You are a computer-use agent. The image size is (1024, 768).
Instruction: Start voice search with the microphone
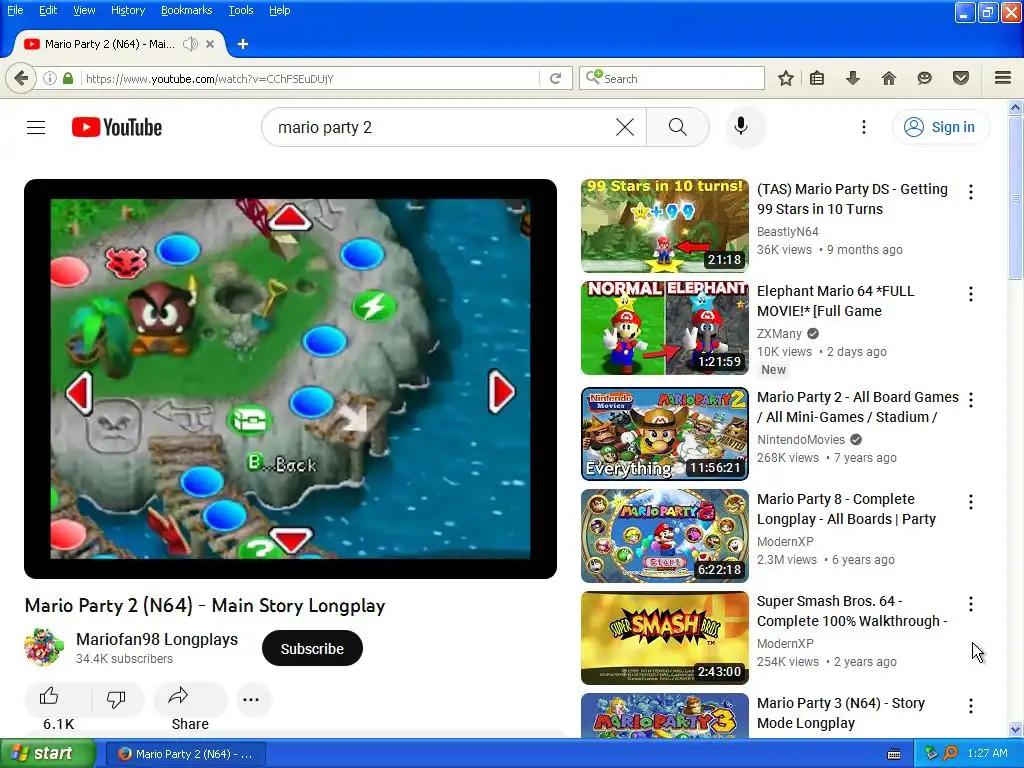[741, 127]
